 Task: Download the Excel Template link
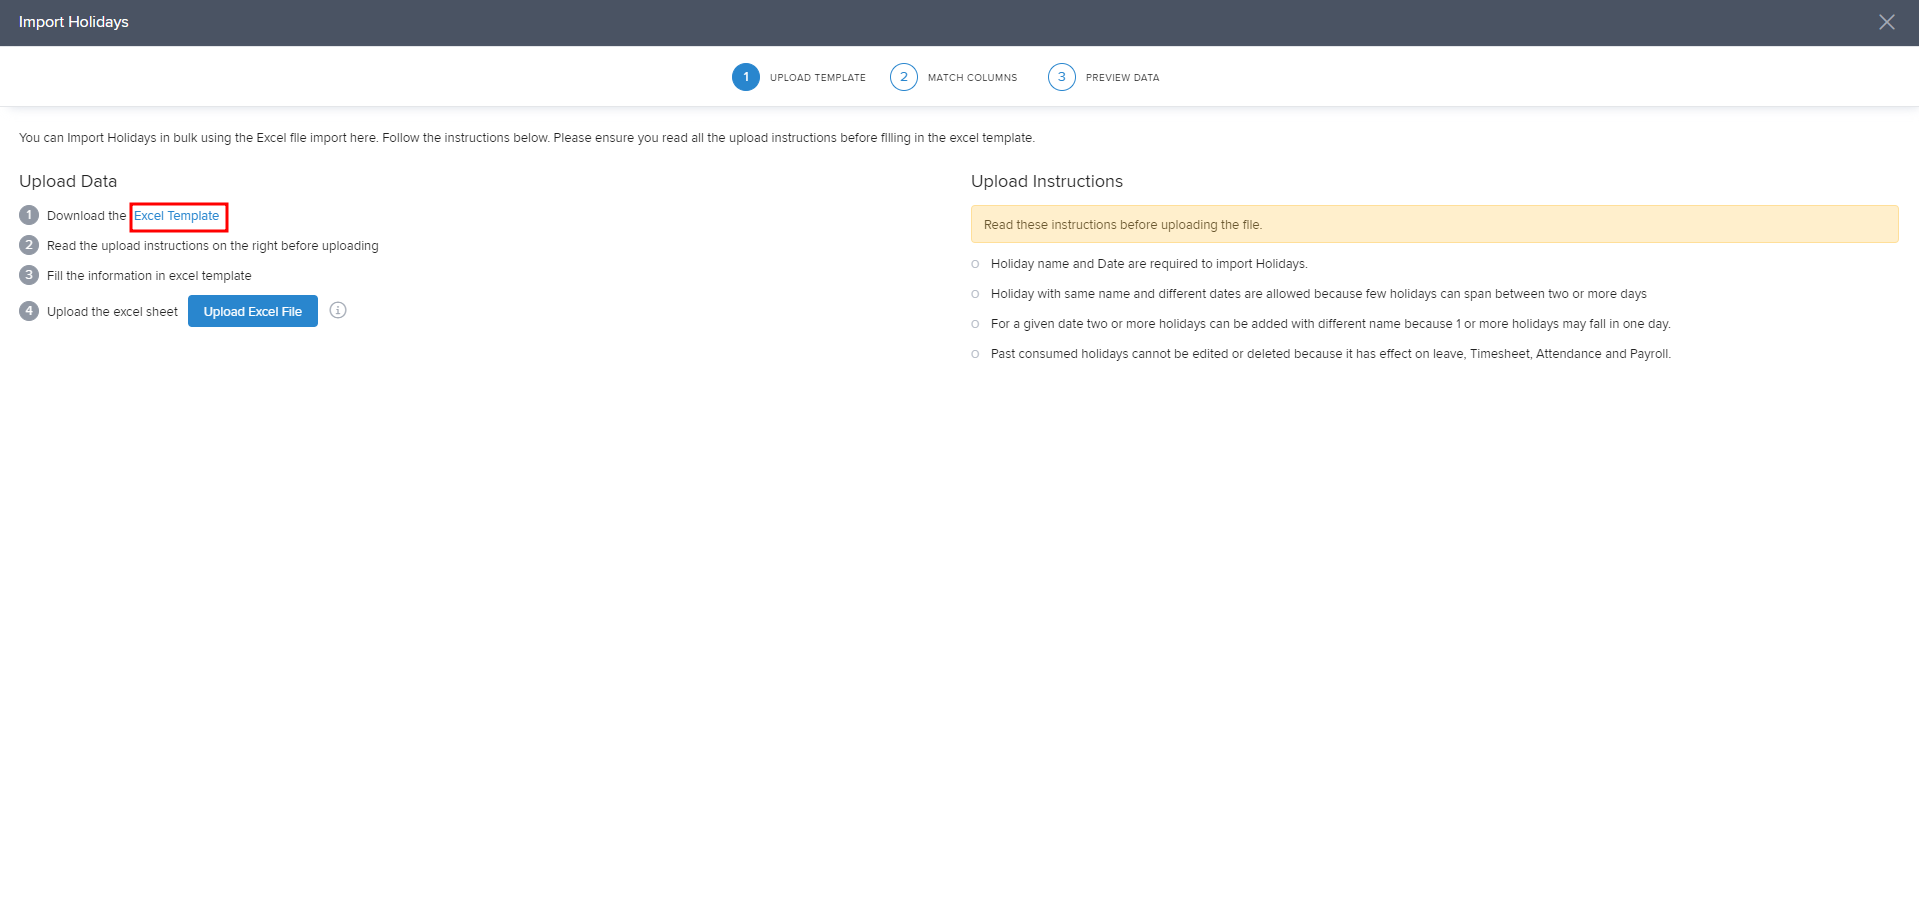177,216
